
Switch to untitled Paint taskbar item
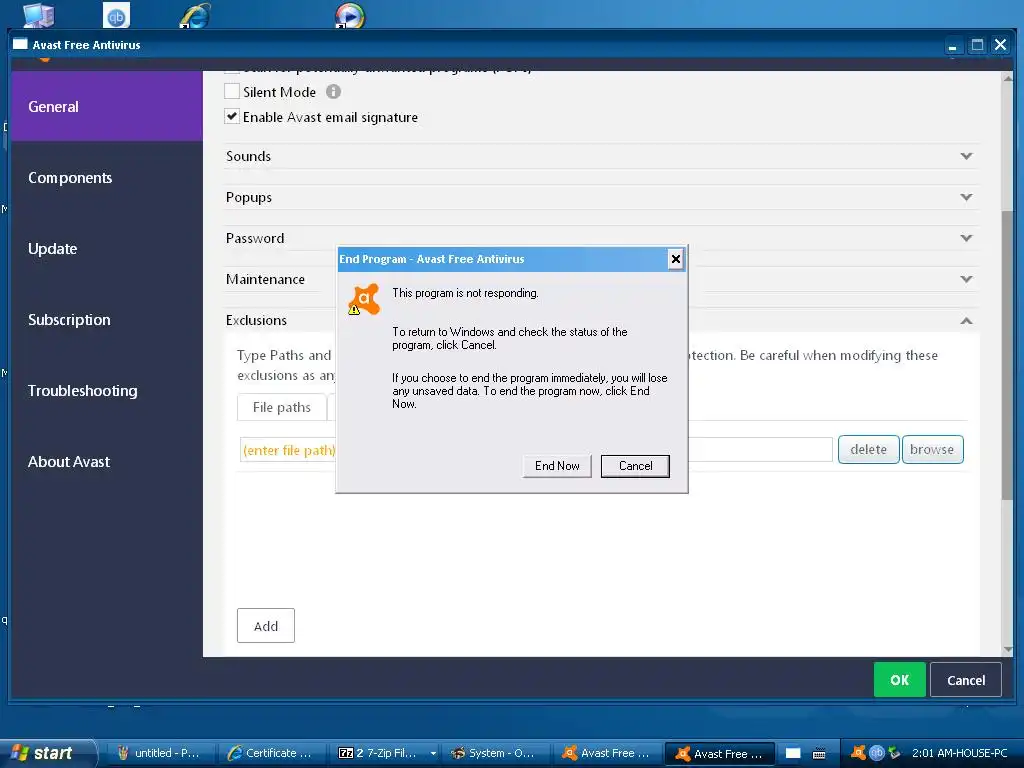[159, 753]
